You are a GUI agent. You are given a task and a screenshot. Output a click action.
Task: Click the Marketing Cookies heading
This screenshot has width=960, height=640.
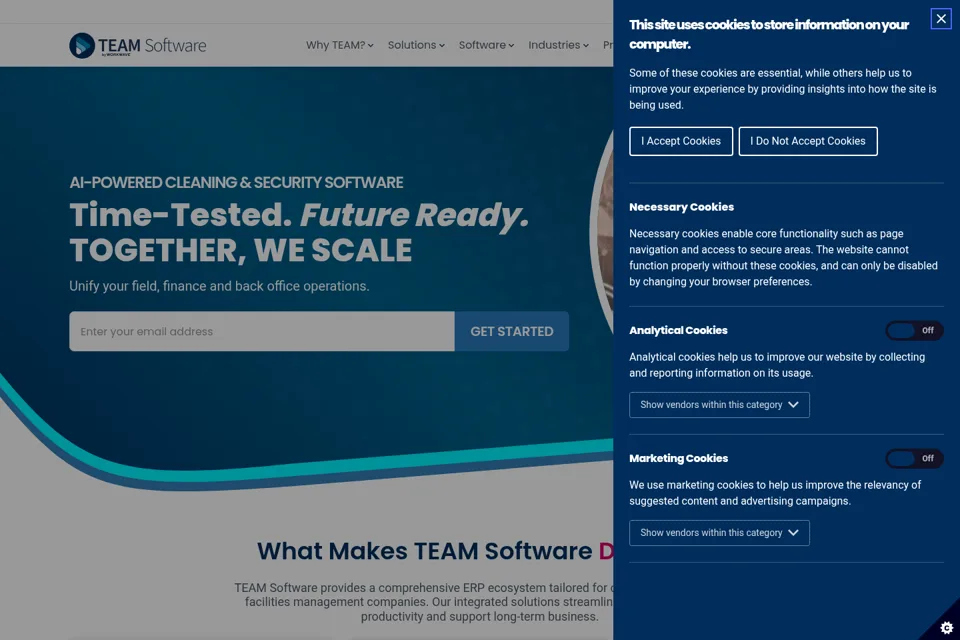pos(678,459)
